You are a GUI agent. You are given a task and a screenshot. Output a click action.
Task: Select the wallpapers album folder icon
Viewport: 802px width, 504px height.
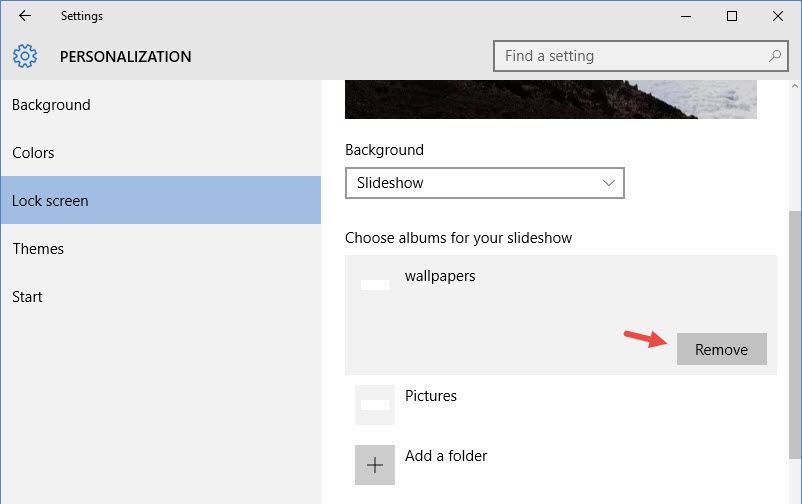pos(375,285)
